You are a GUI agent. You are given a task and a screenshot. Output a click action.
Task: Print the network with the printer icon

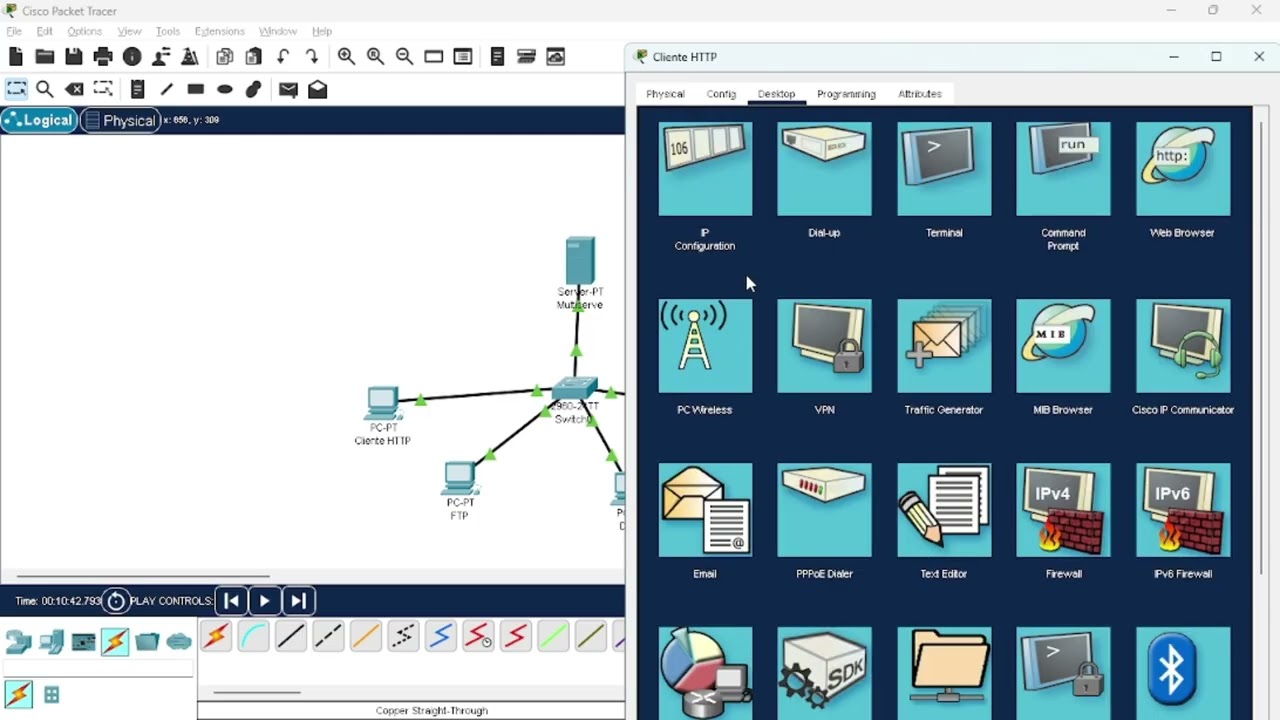103,57
